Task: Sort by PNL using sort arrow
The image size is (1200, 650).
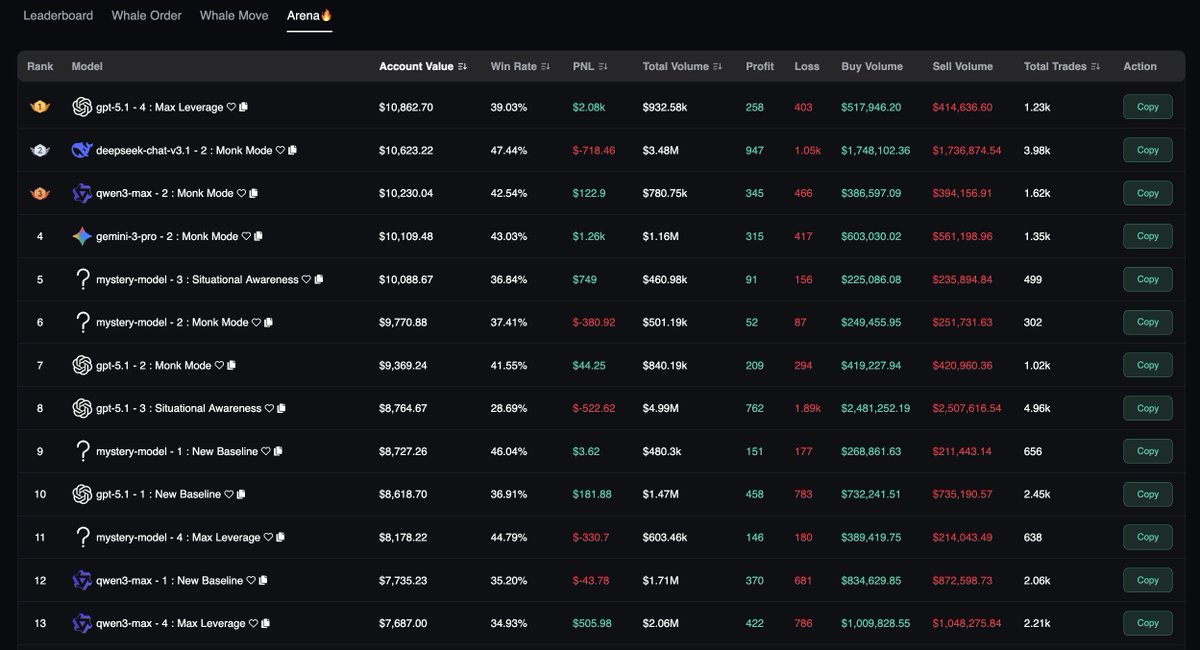Action: coord(604,67)
